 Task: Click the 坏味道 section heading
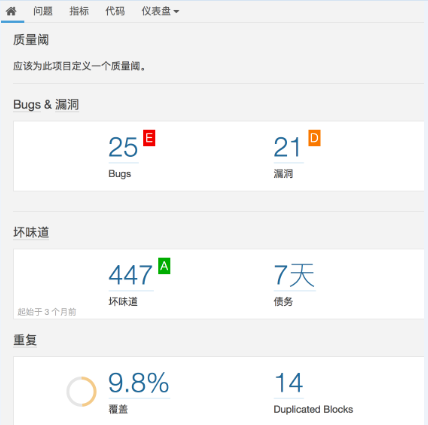coord(31,232)
